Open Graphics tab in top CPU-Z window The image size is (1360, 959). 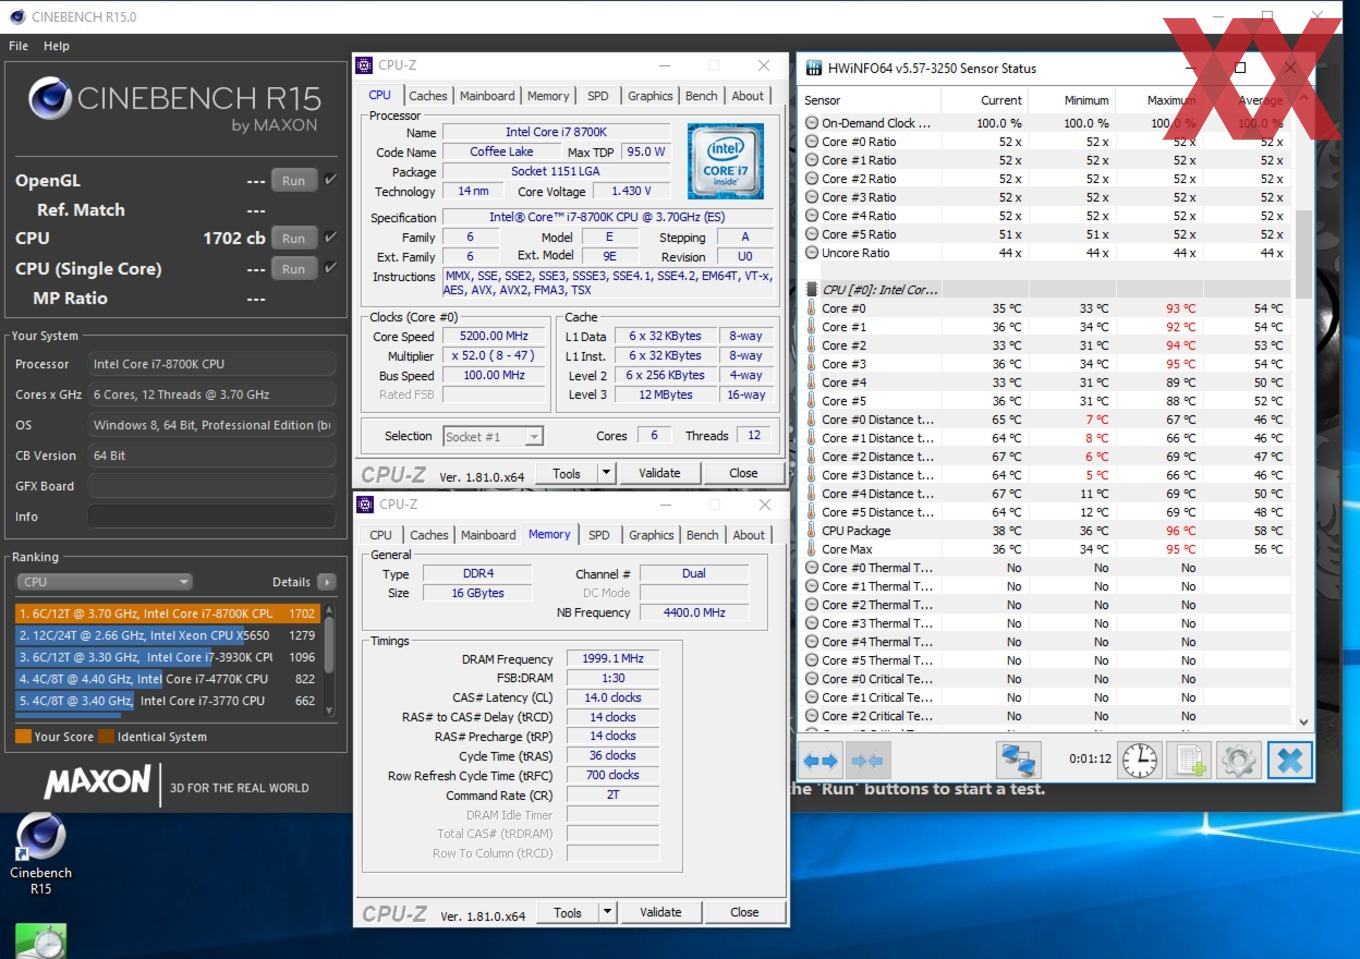click(650, 96)
